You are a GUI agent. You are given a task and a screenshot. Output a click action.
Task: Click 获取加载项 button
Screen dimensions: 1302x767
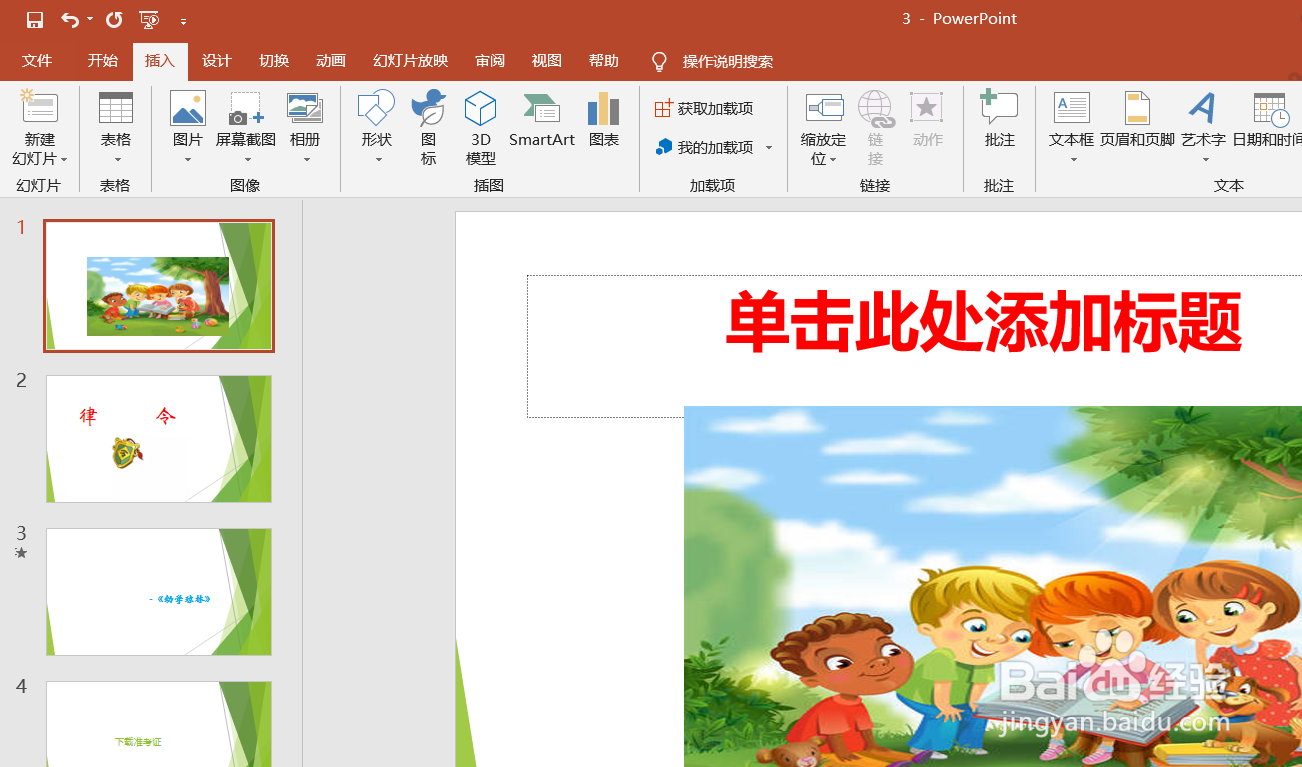tap(704, 108)
